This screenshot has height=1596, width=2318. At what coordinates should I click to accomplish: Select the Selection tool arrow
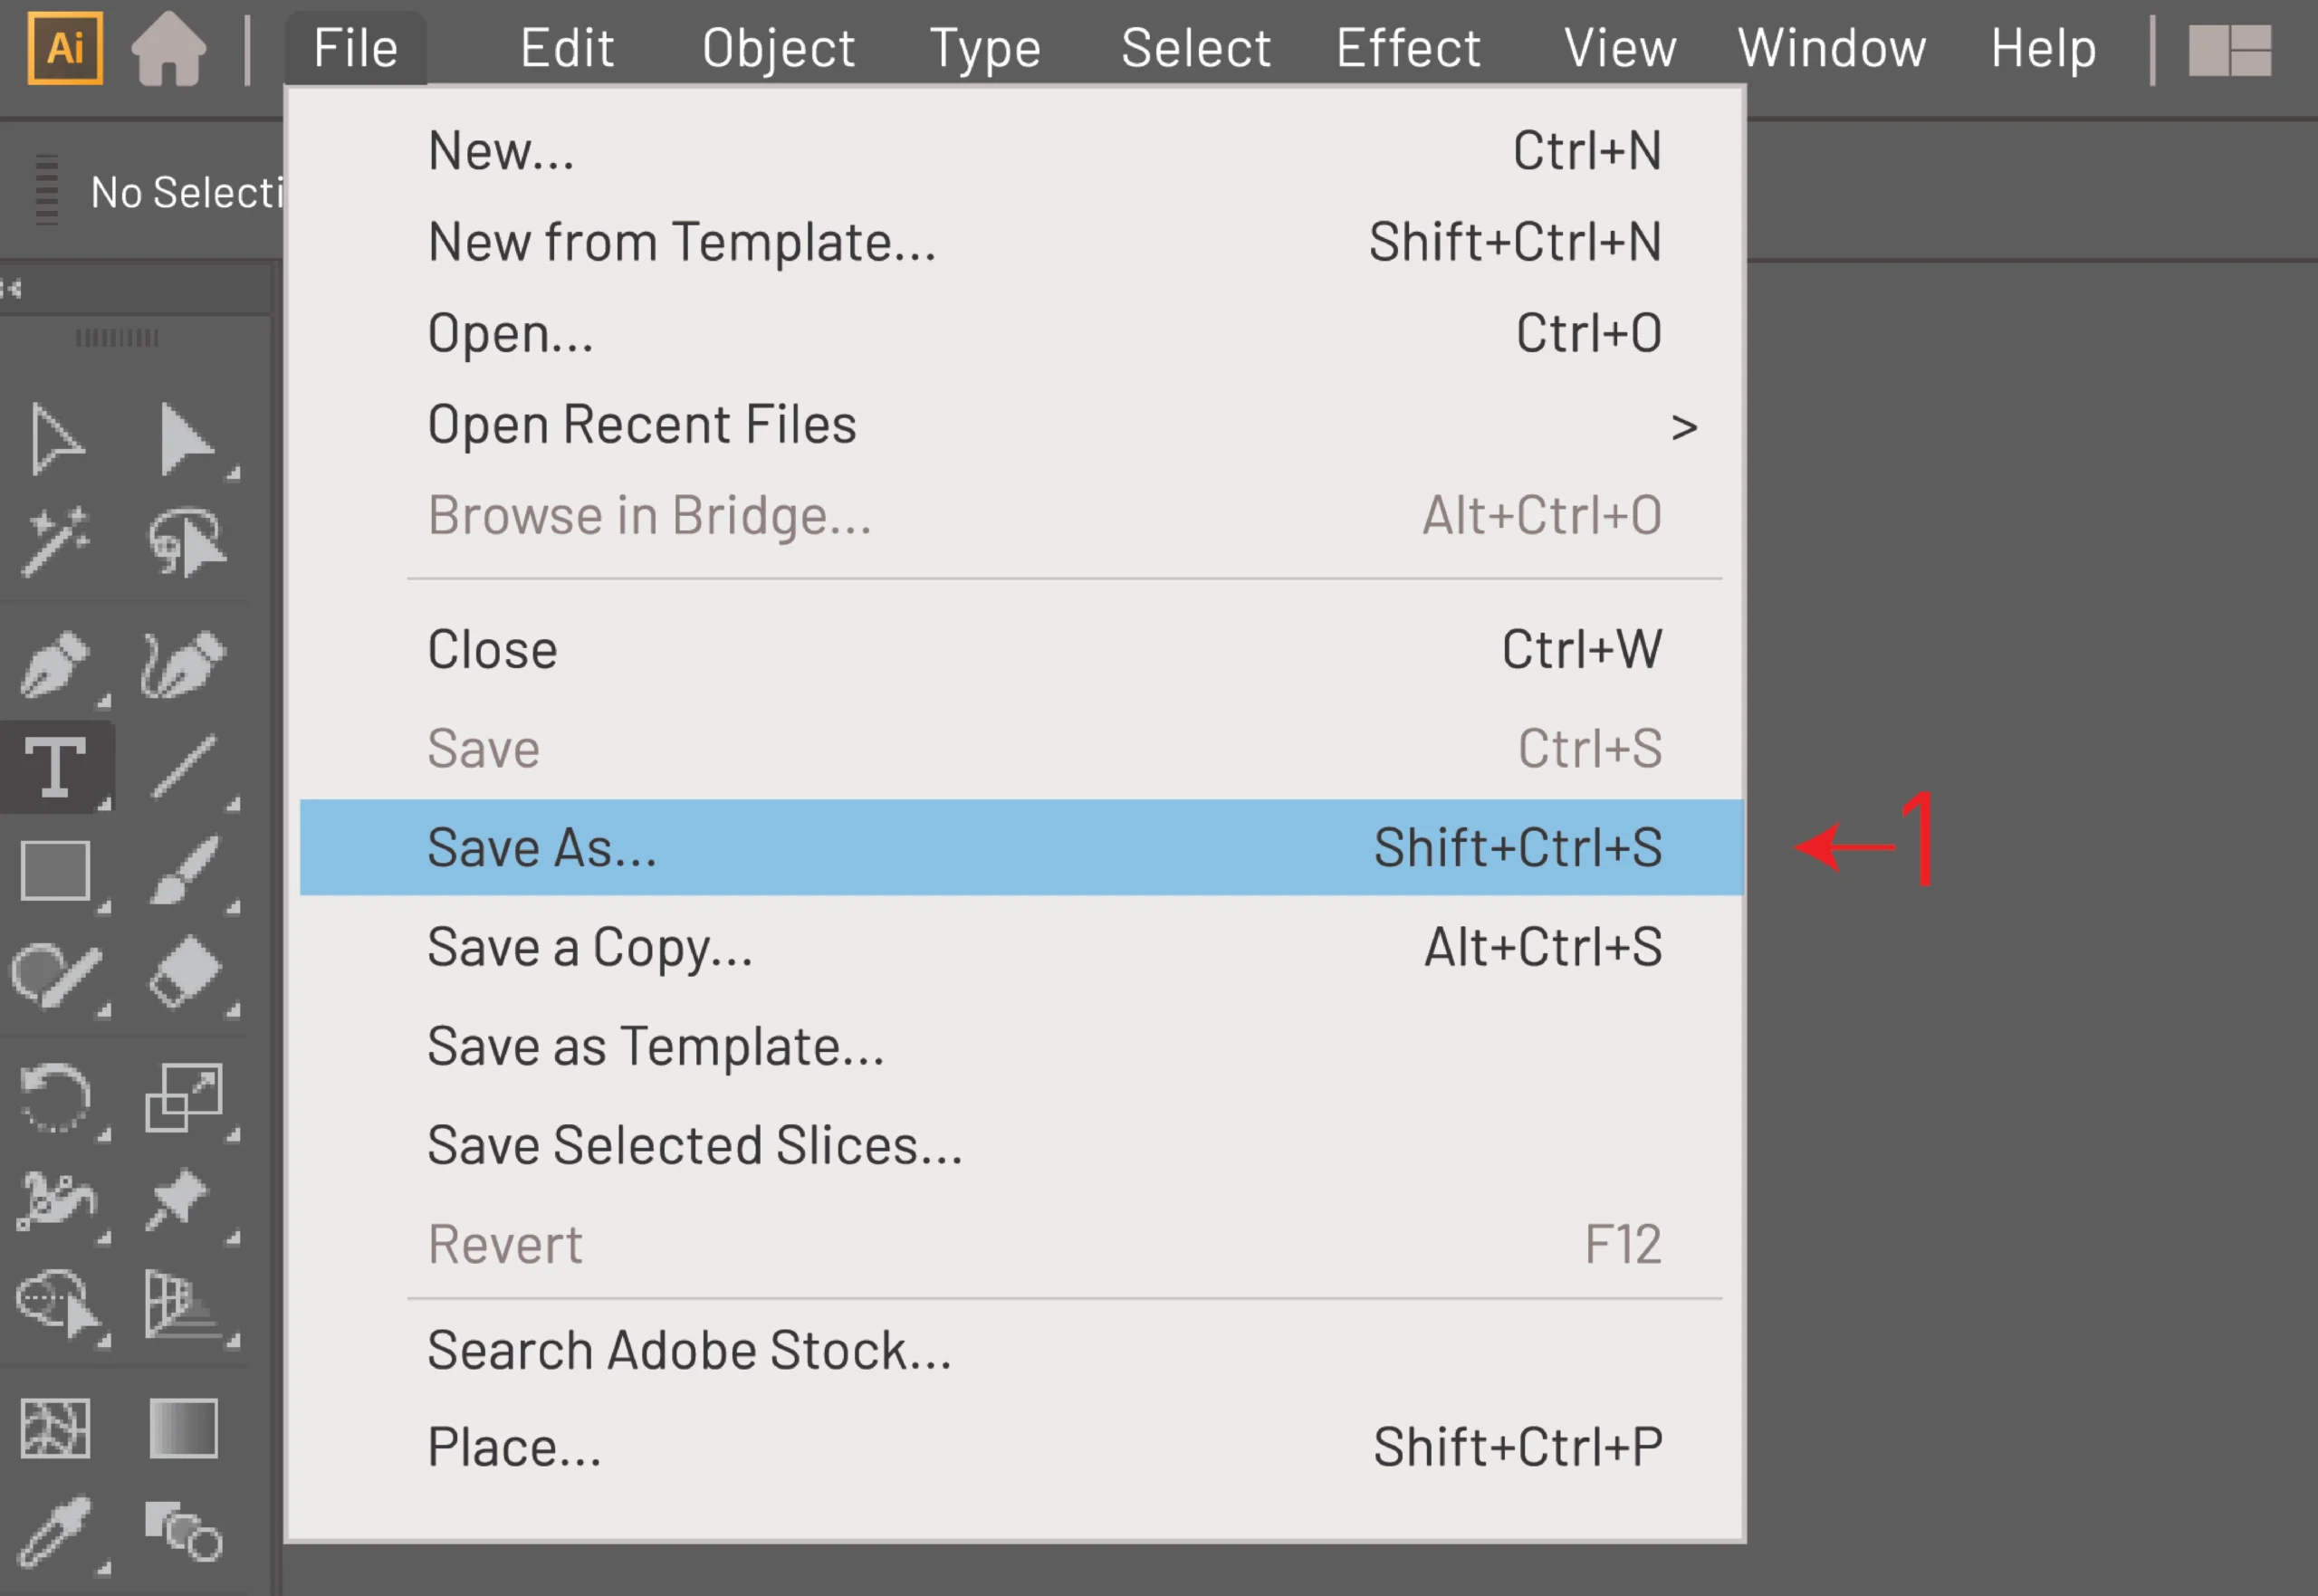click(x=56, y=439)
